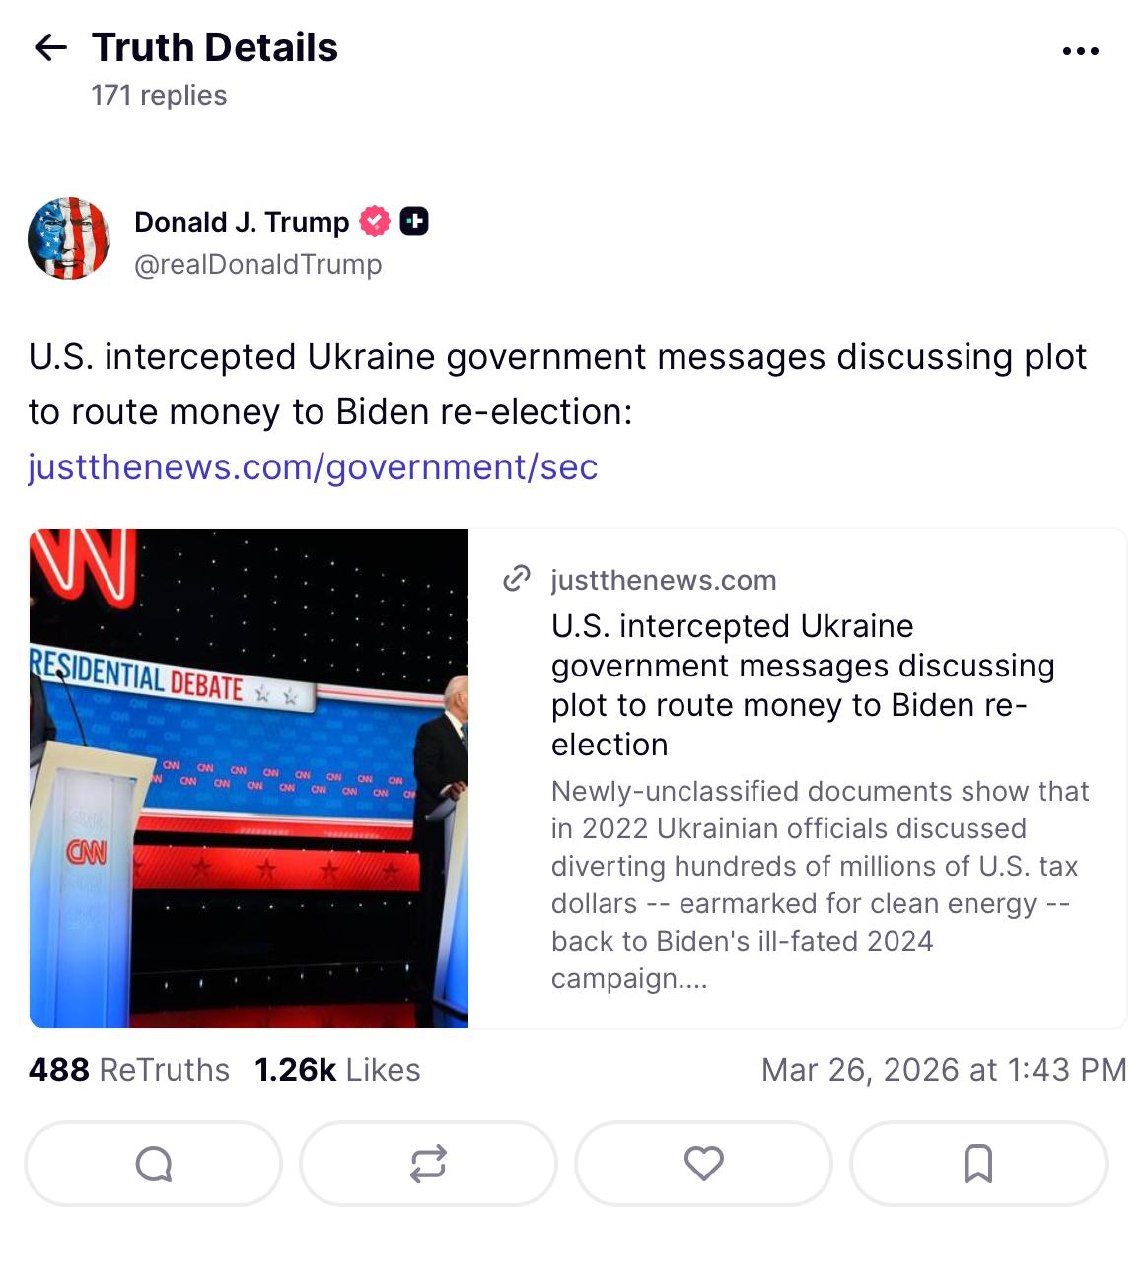Image resolution: width=1148 pixels, height=1280 pixels.
Task: View the 488 ReTruths list
Action: click(x=129, y=1070)
